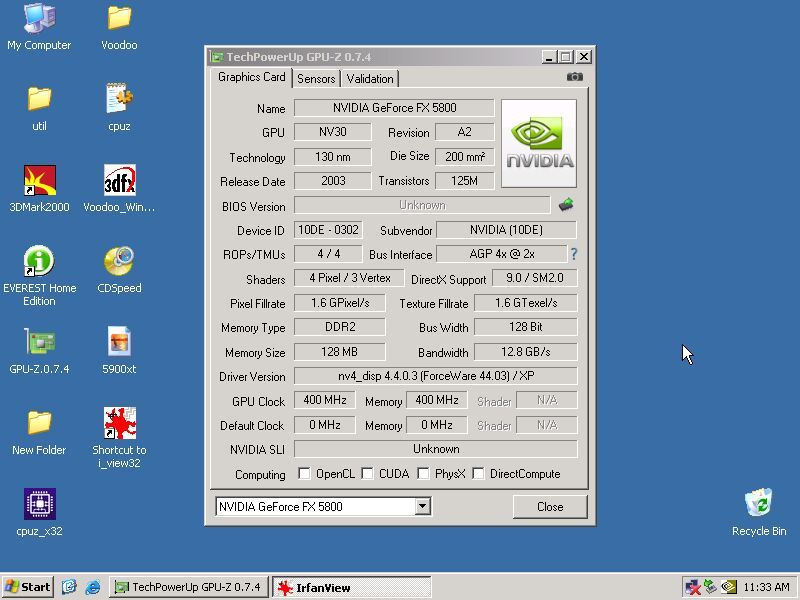The image size is (800, 600).
Task: Click the Bus Interface value AGP 4x @ 2x
Action: coord(502,254)
